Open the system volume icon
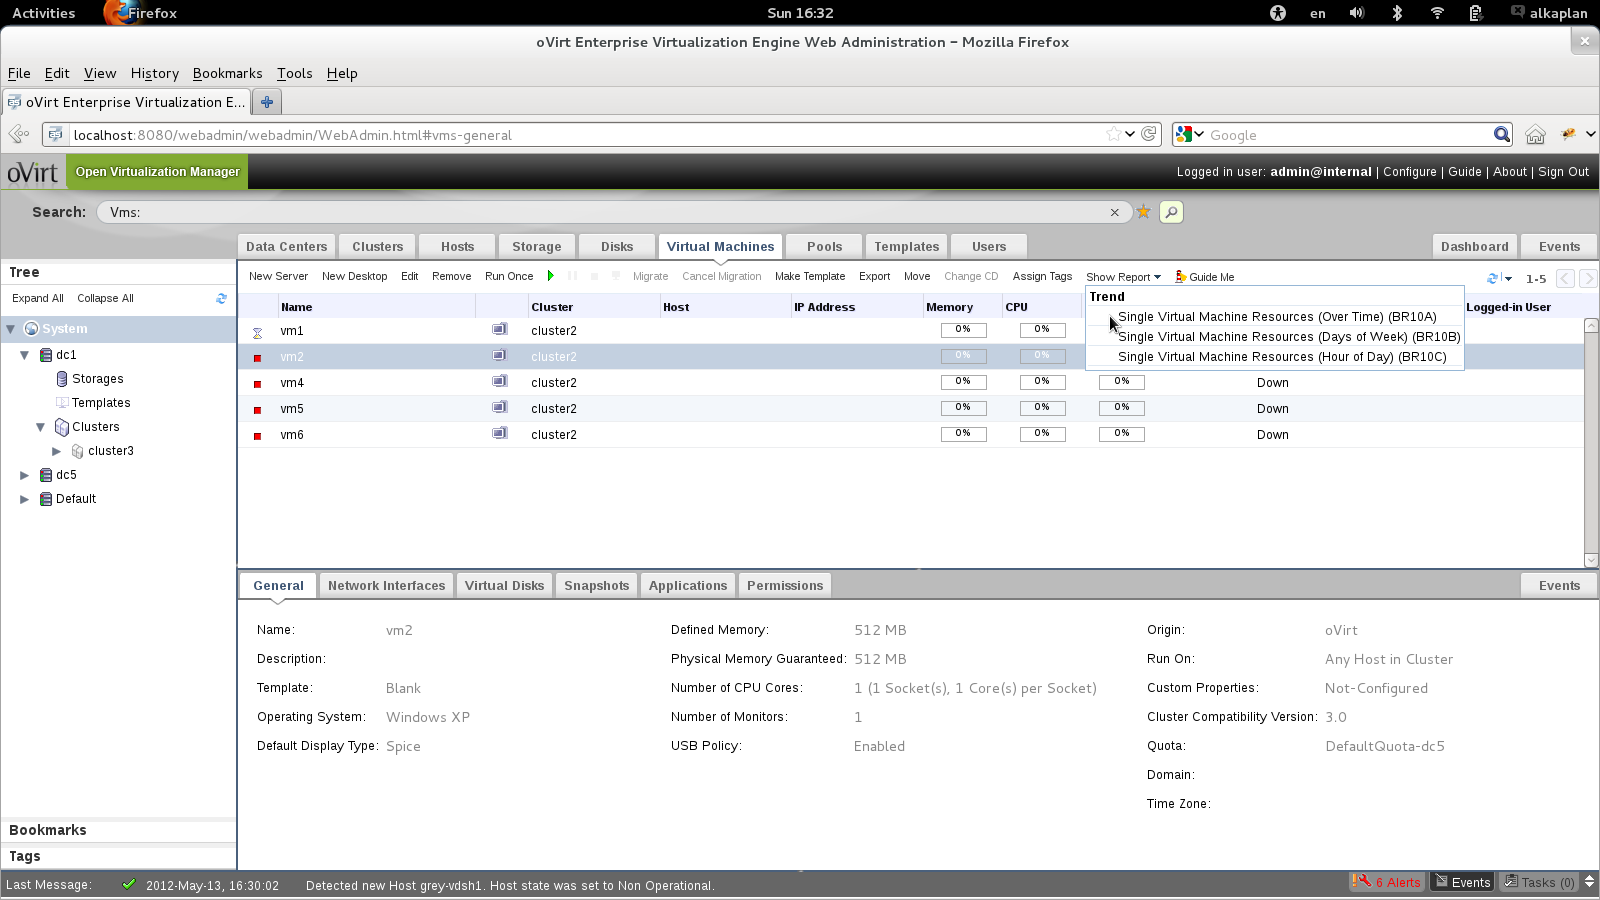This screenshot has width=1600, height=900. coord(1356,13)
